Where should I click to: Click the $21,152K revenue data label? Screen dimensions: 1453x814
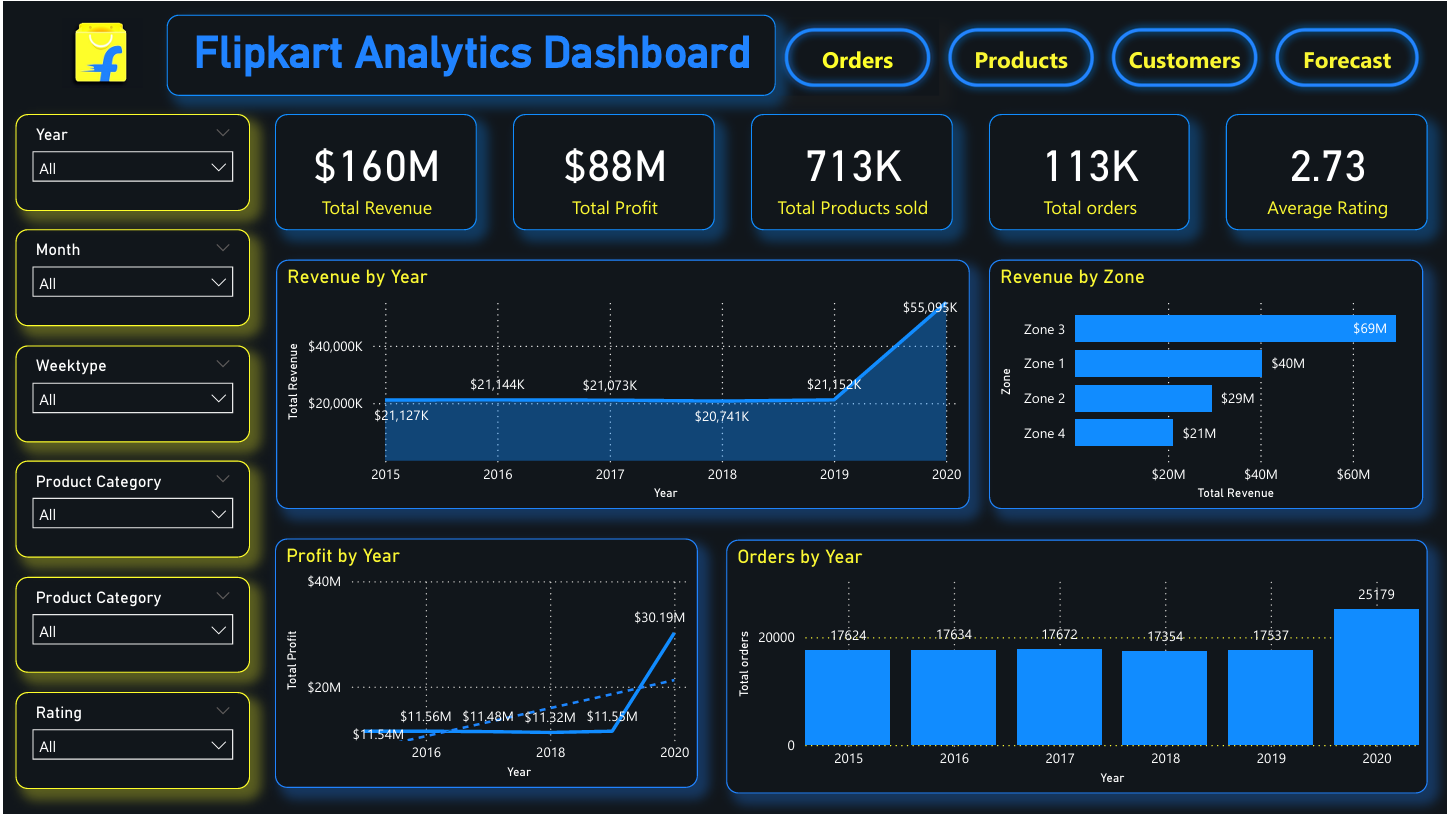click(x=834, y=384)
